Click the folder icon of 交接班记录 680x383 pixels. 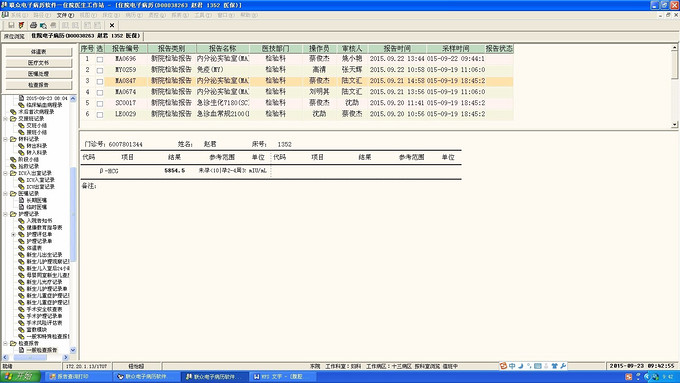pos(13,118)
